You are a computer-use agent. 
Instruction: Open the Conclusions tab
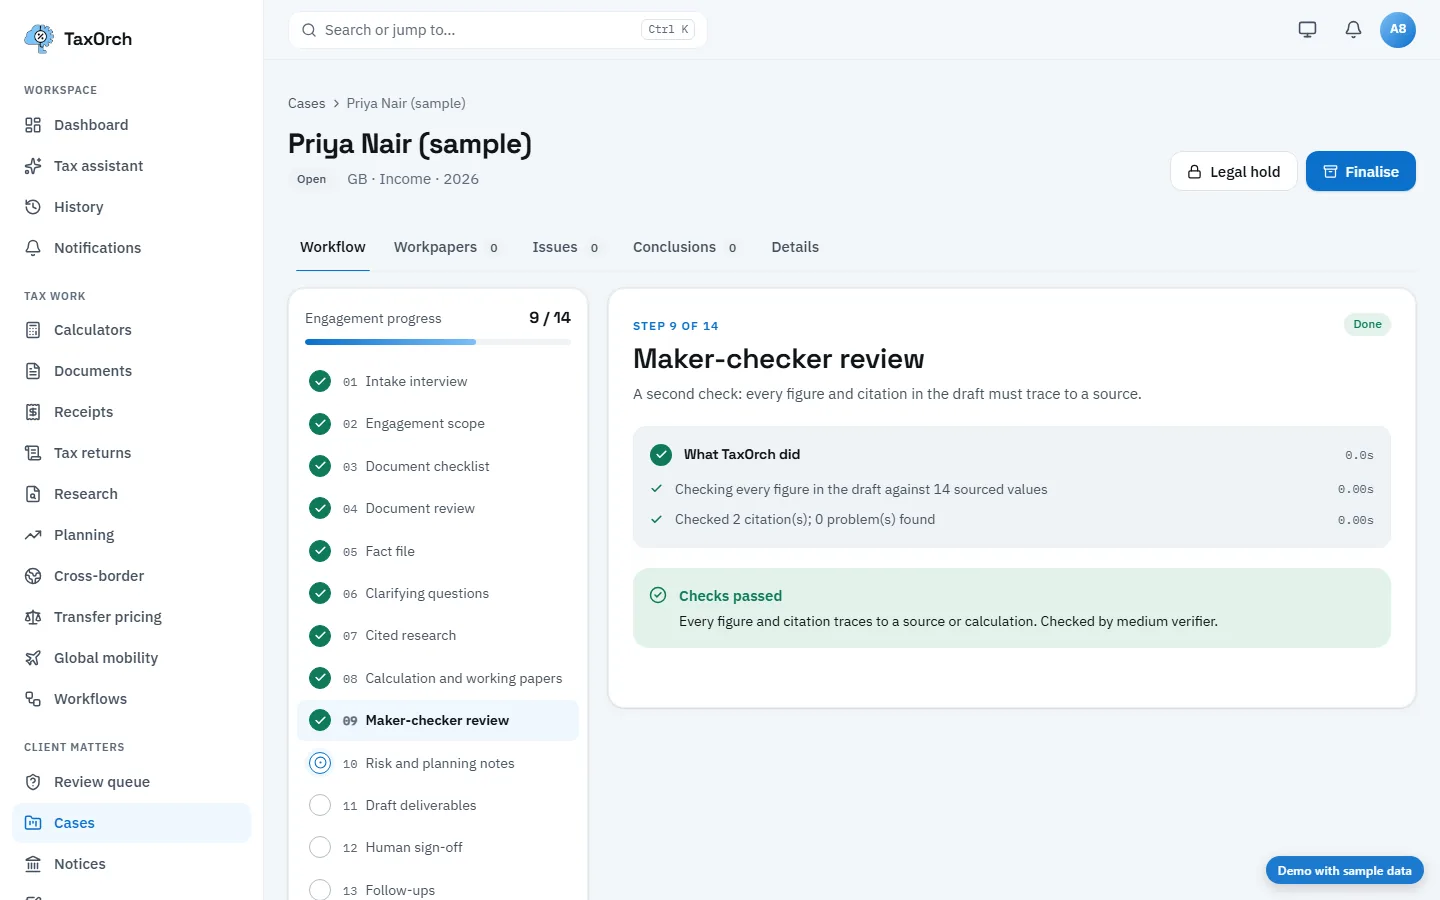click(685, 247)
